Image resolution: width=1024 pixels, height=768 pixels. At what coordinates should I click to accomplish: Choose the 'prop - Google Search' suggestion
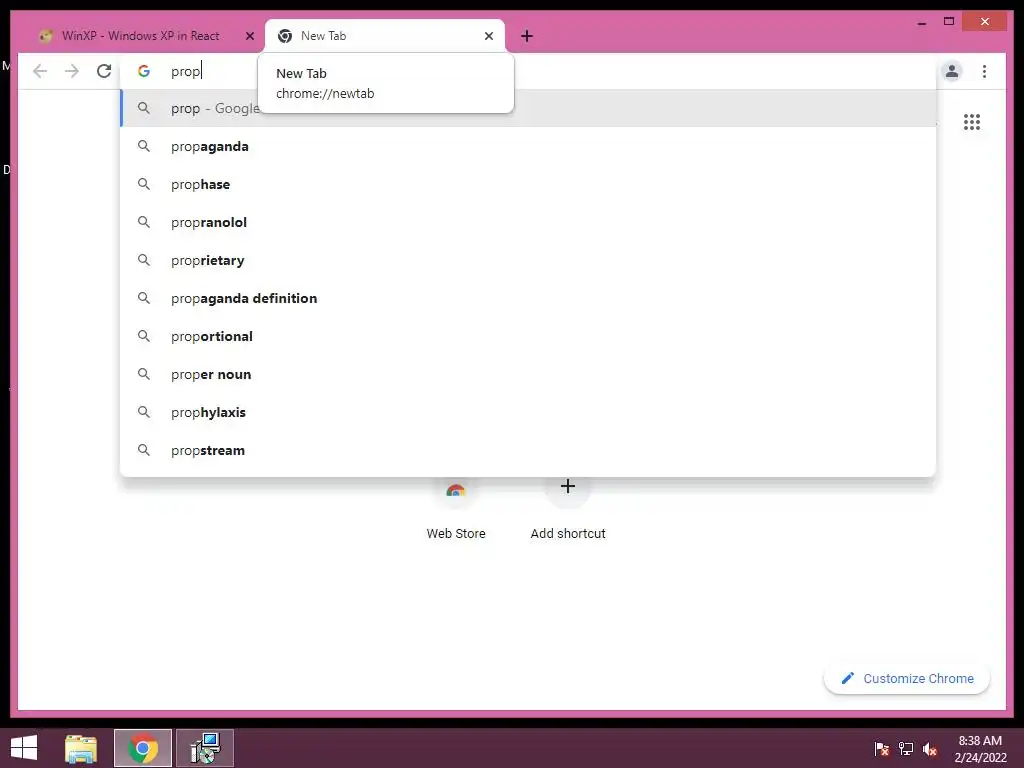tap(528, 108)
